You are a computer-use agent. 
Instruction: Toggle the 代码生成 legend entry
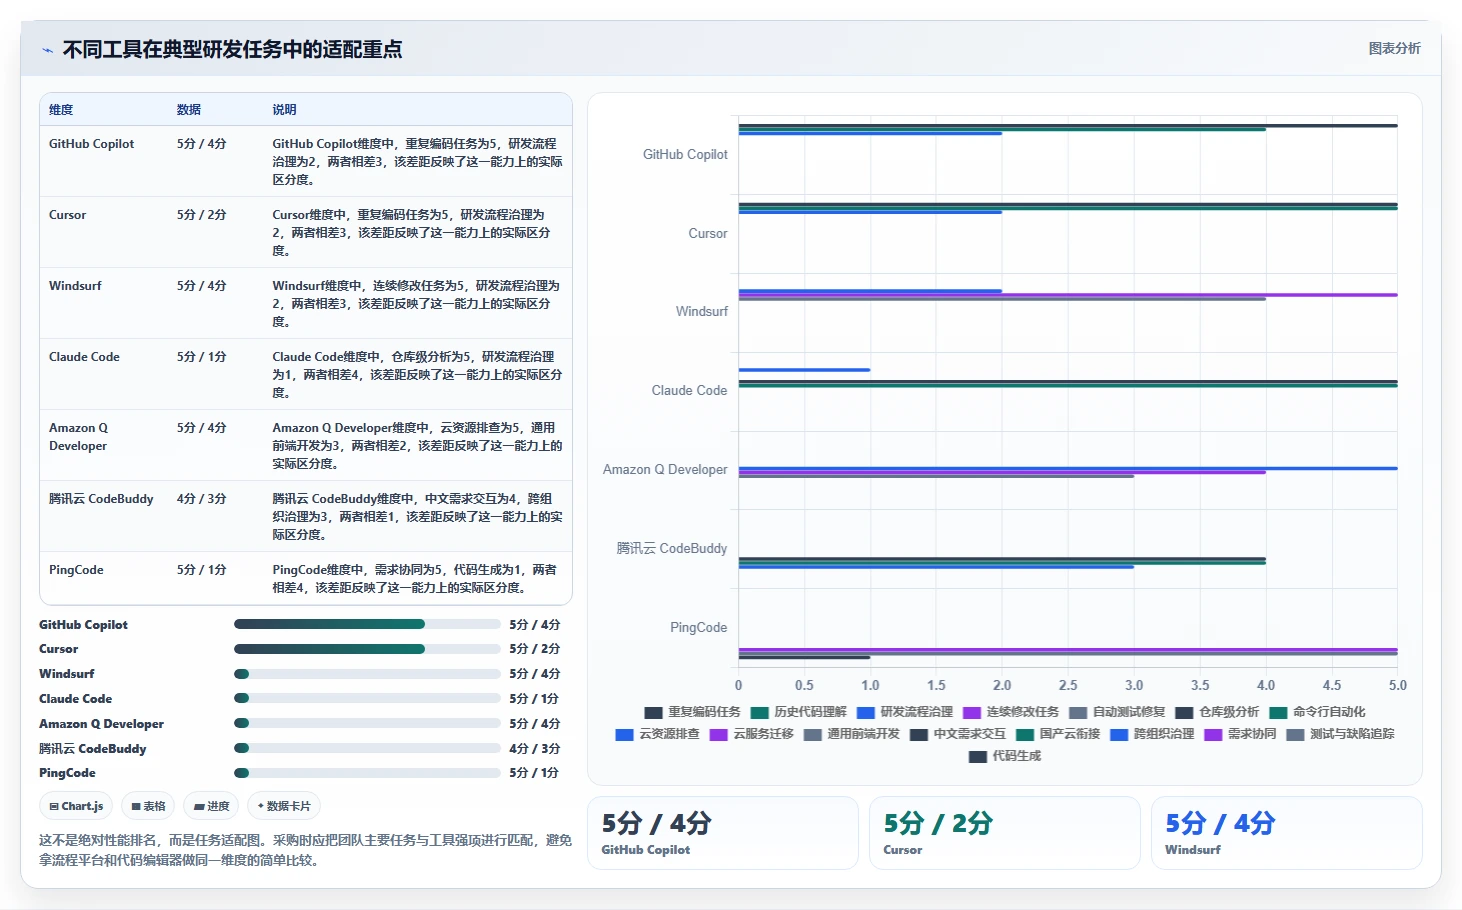pos(1005,756)
